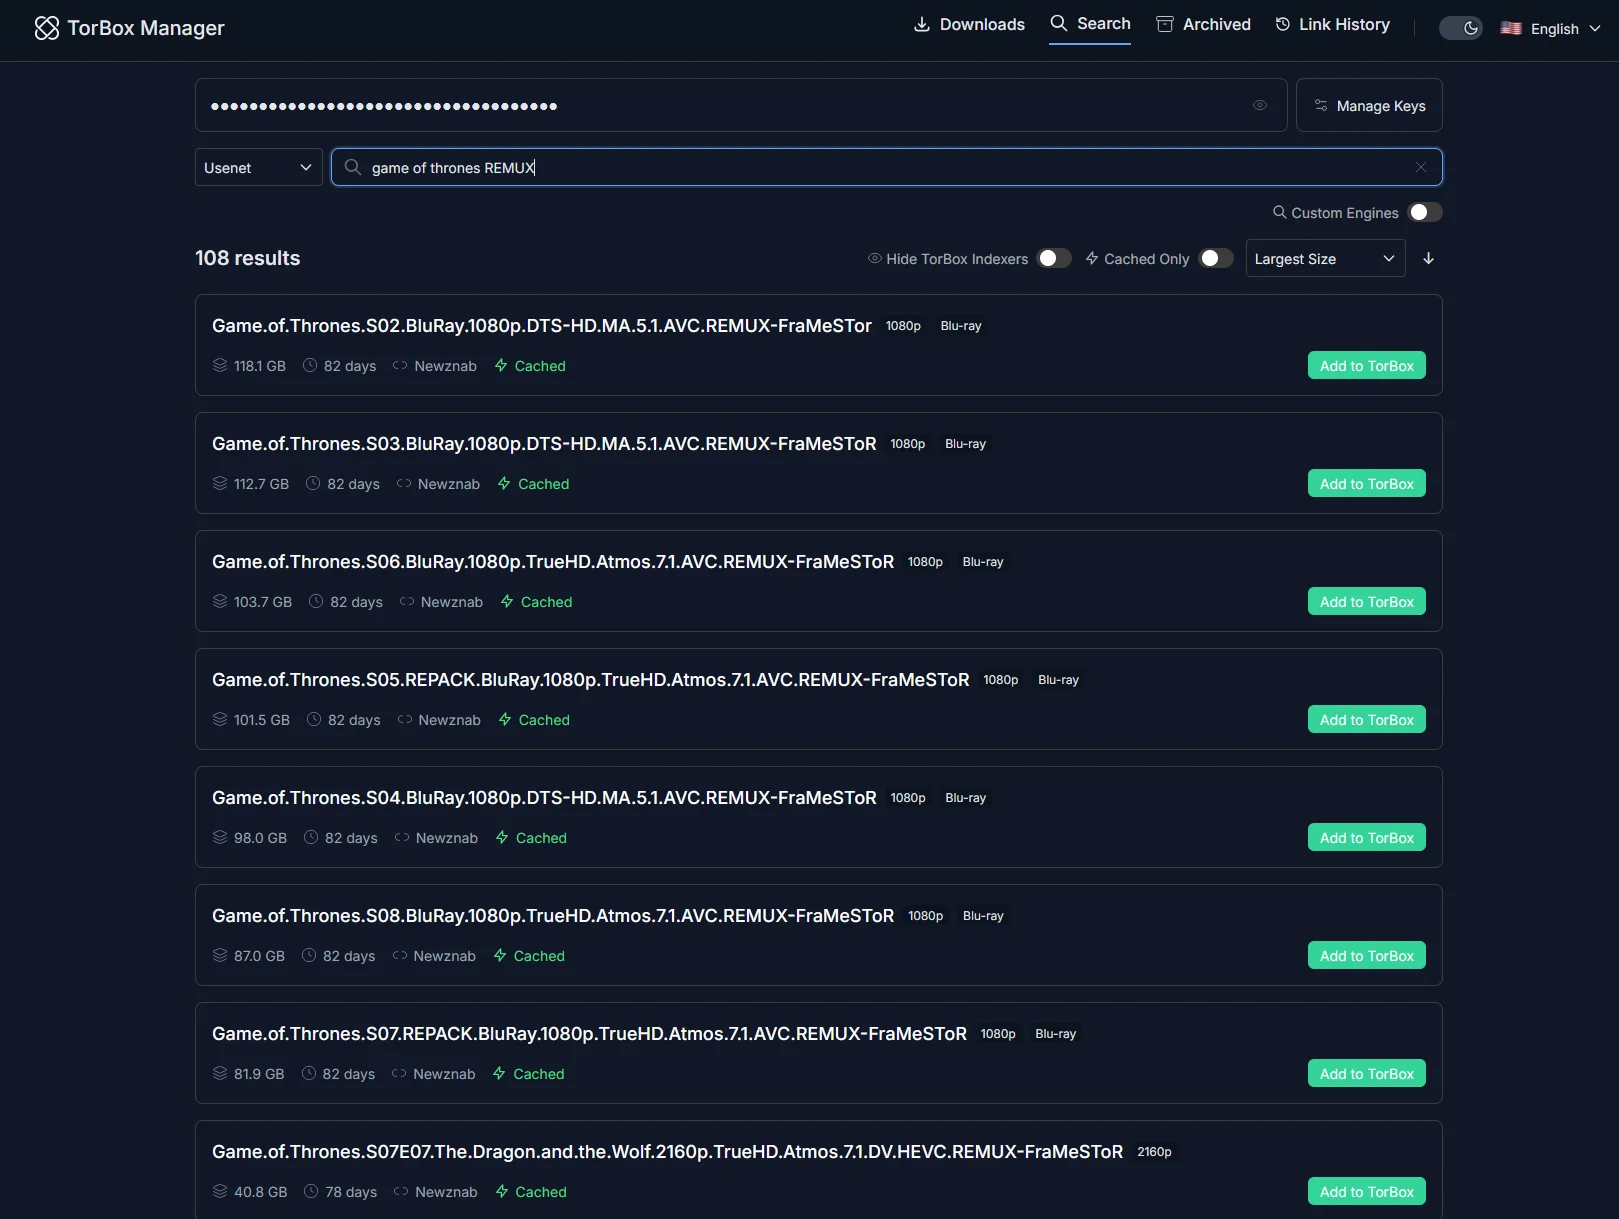Click the Downloads arrow icon in navbar
This screenshot has width=1619, height=1219.
point(922,24)
